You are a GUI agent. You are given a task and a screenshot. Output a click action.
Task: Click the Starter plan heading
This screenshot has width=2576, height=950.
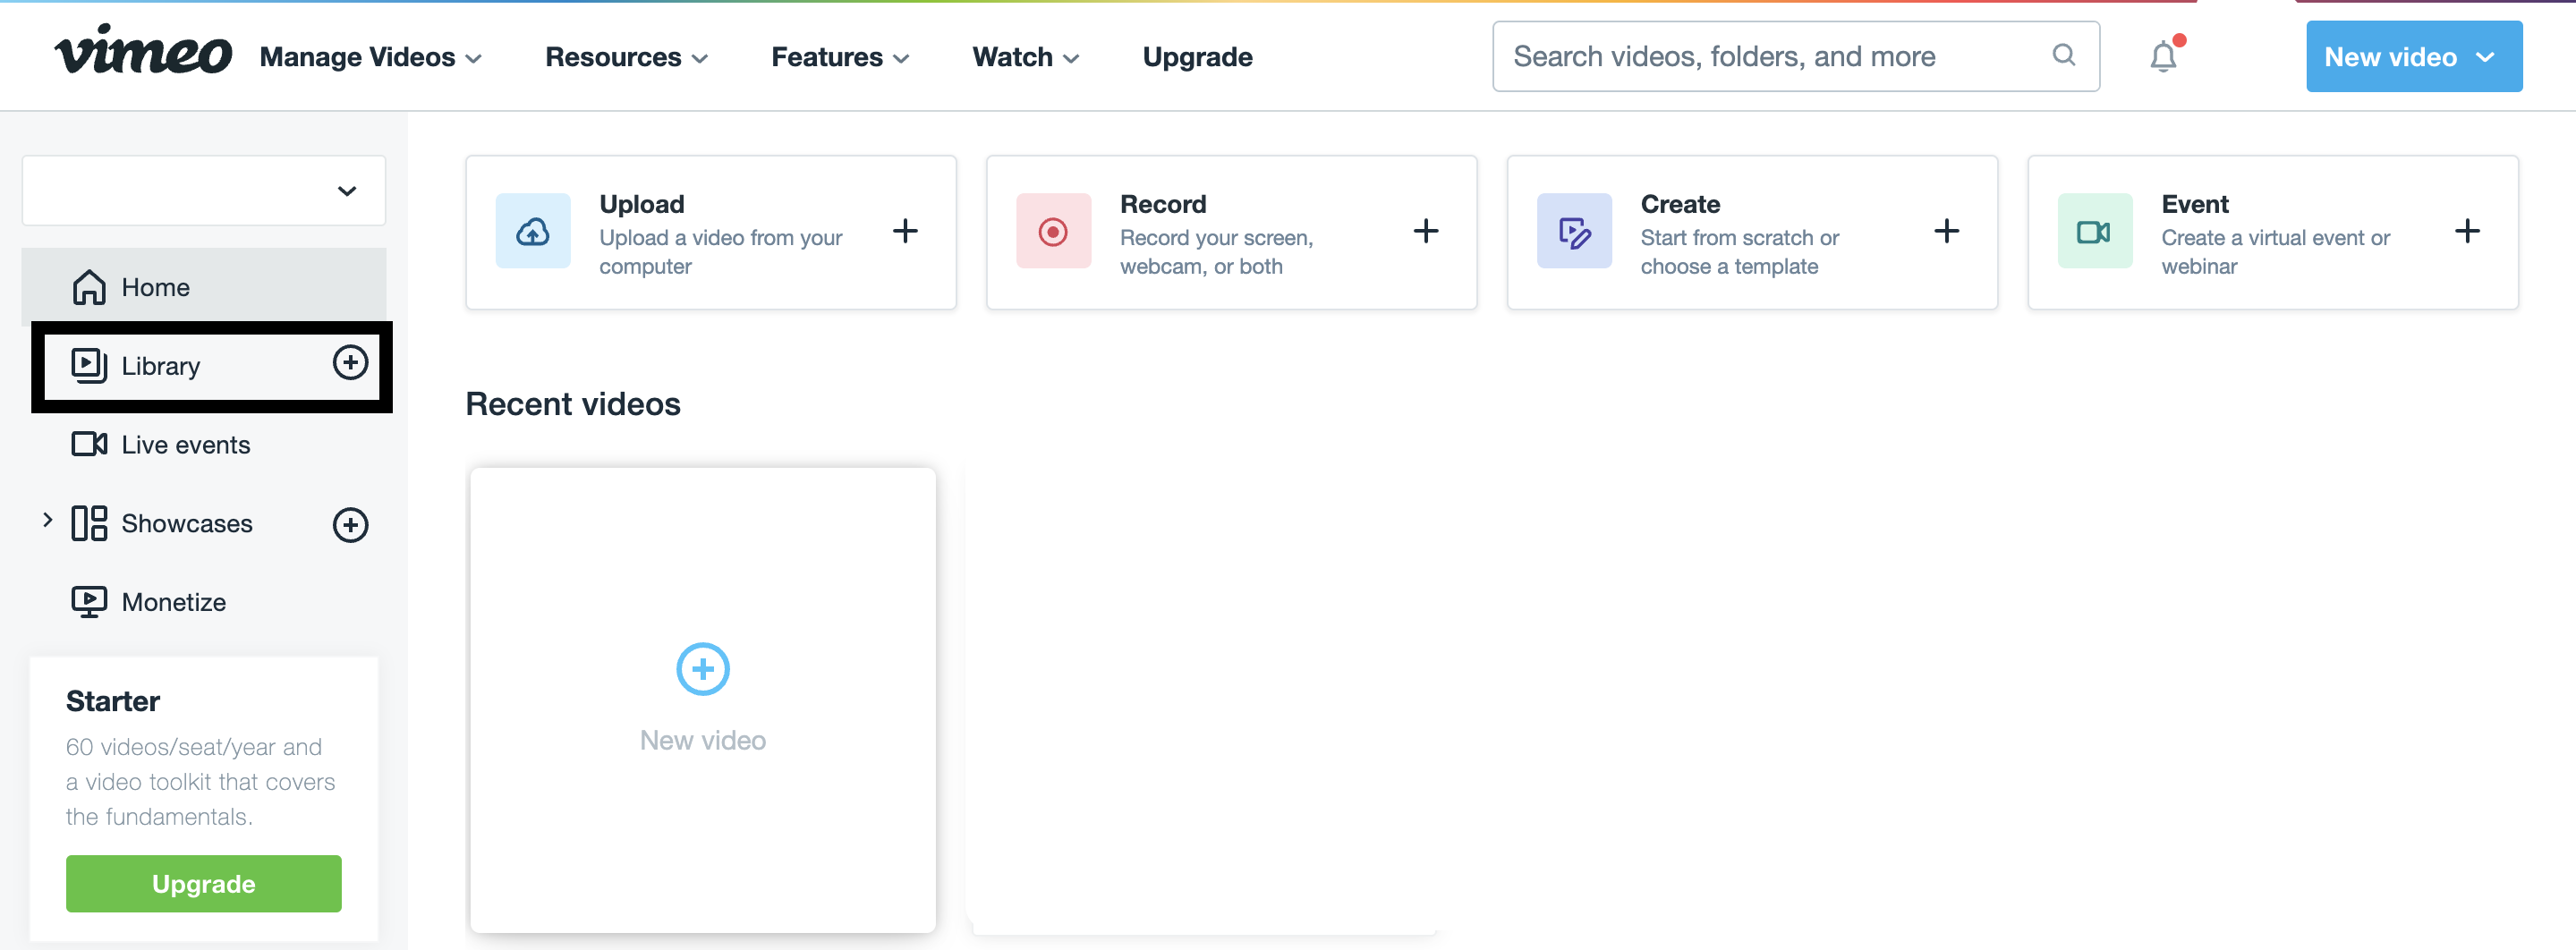tap(113, 700)
